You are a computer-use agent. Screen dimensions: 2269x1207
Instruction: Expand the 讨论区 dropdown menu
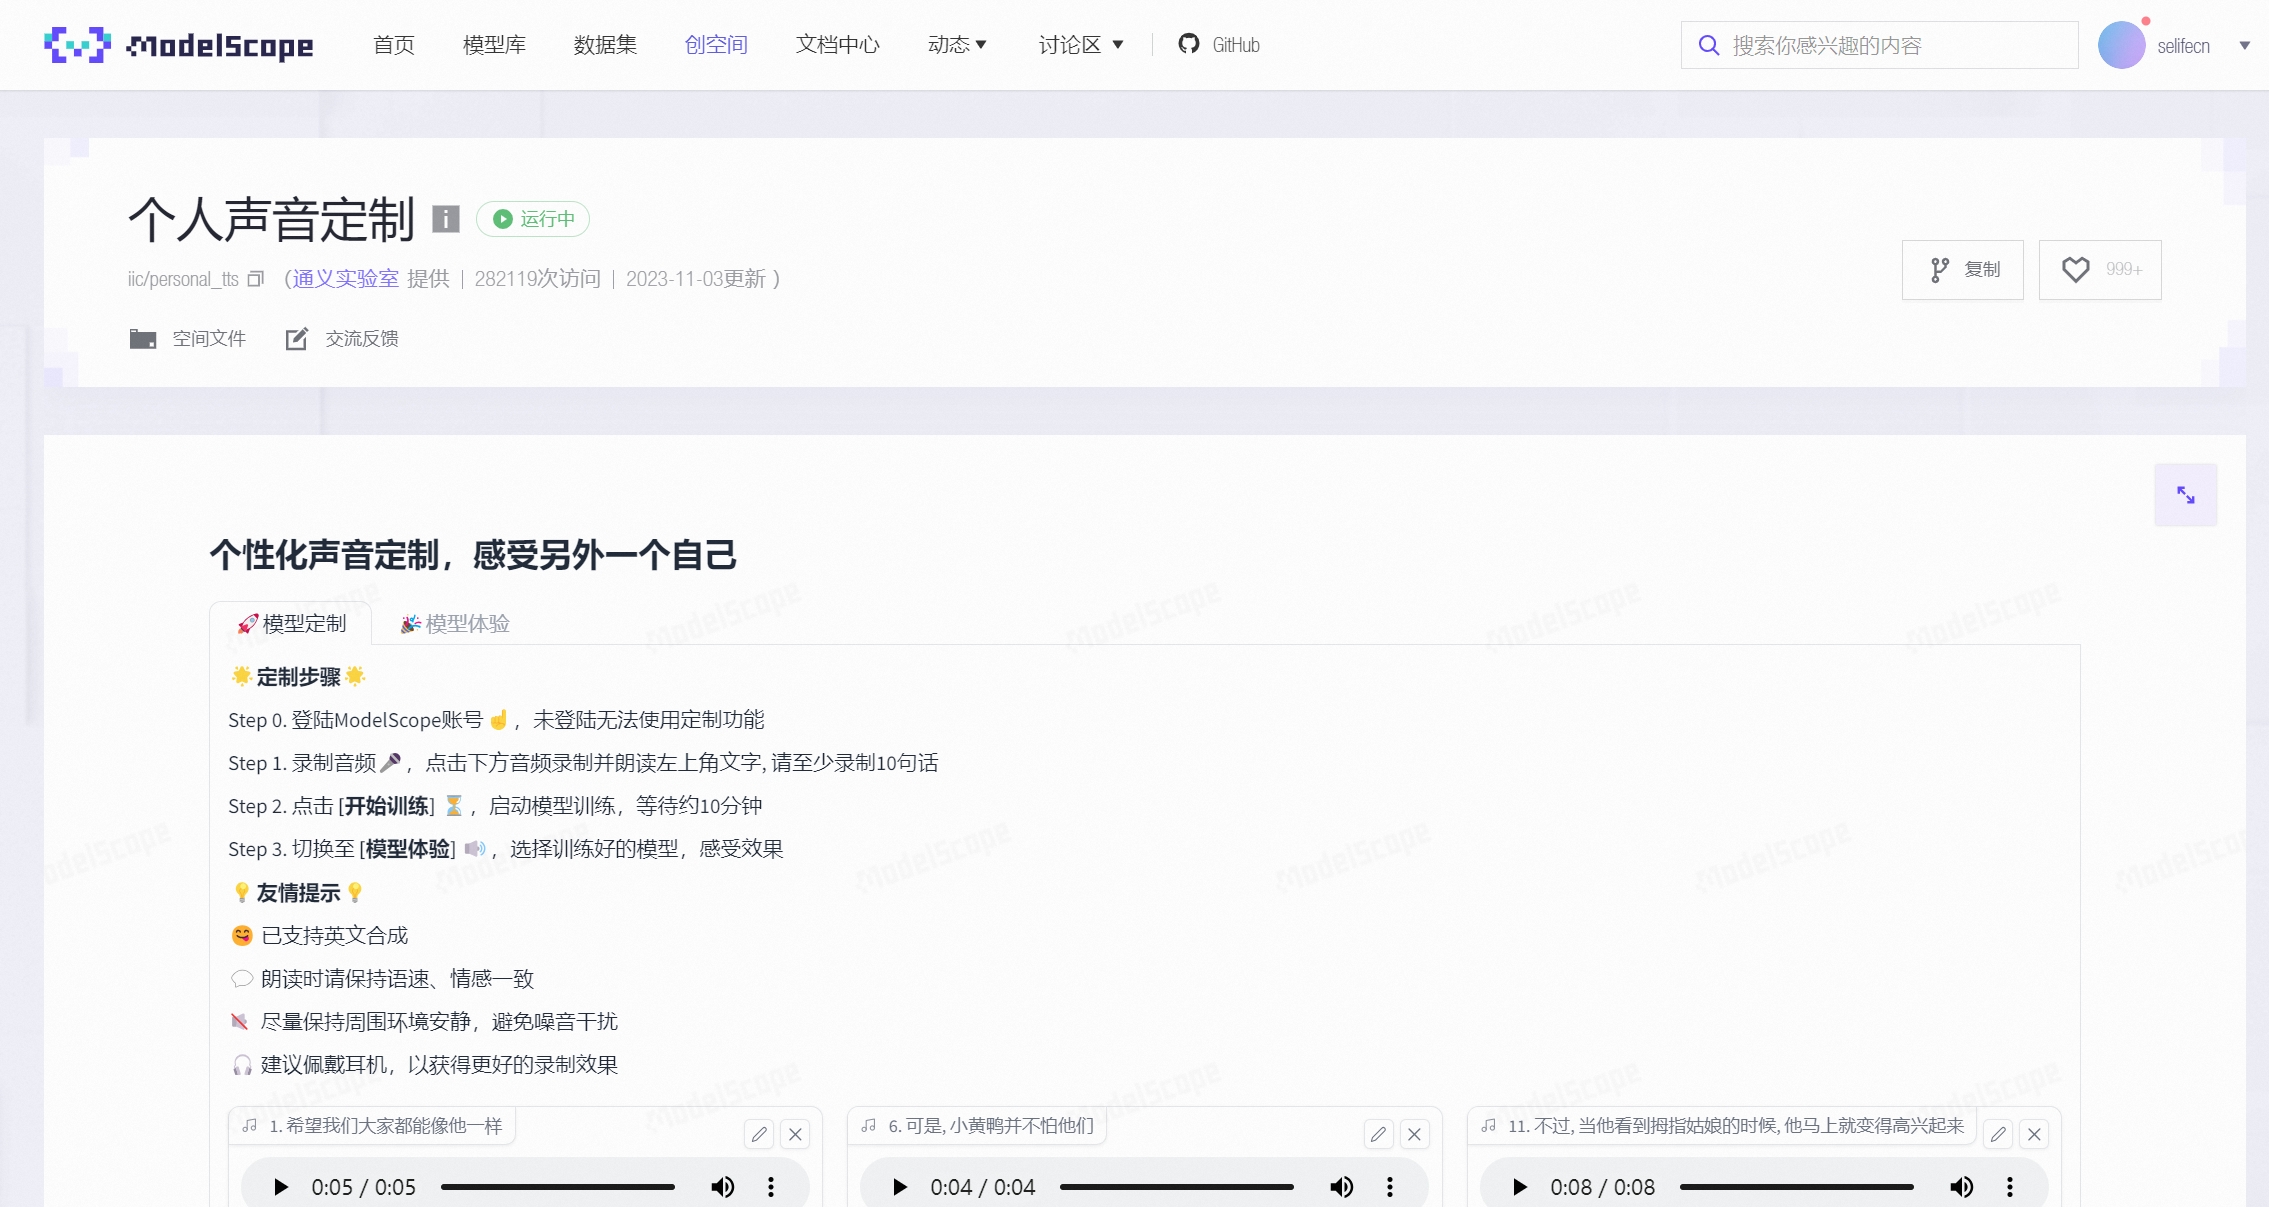1081,45
